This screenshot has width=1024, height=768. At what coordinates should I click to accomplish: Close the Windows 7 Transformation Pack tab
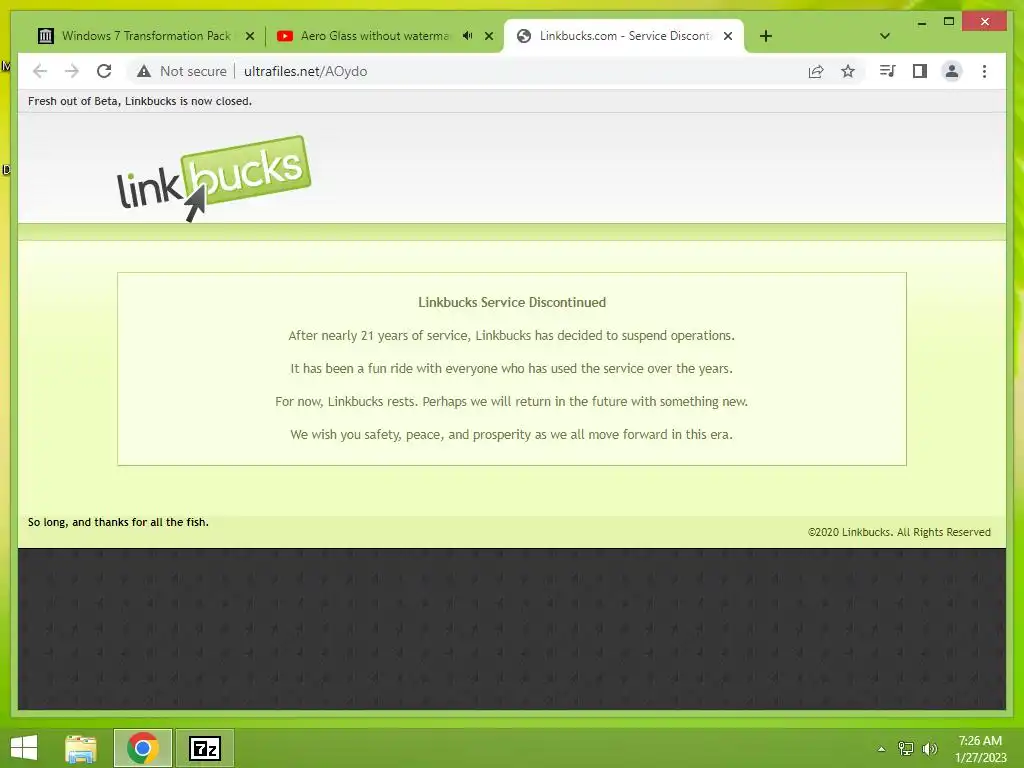tap(249, 36)
